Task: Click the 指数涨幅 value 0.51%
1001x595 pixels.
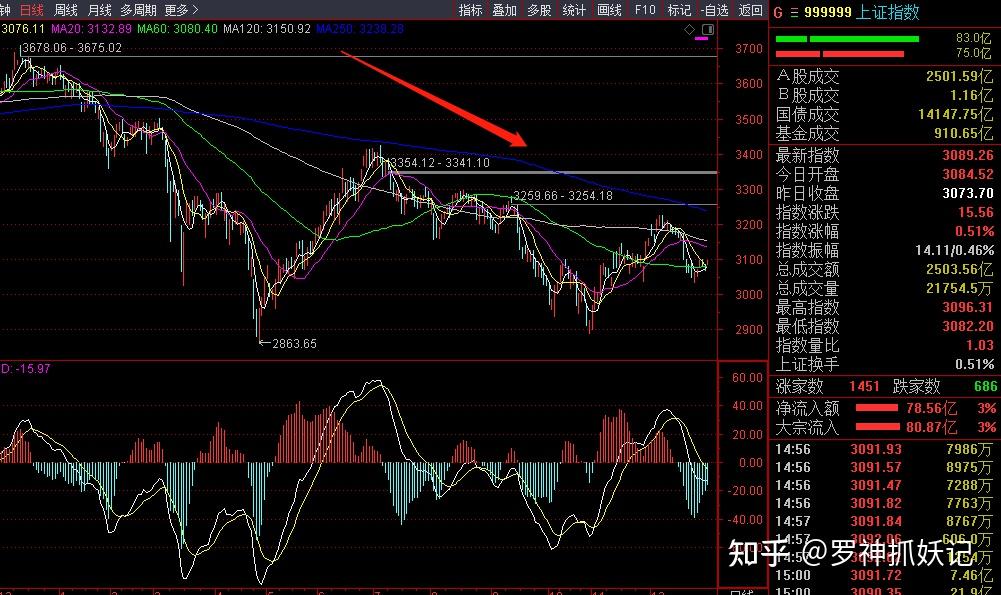Action: pyautogui.click(x=975, y=231)
